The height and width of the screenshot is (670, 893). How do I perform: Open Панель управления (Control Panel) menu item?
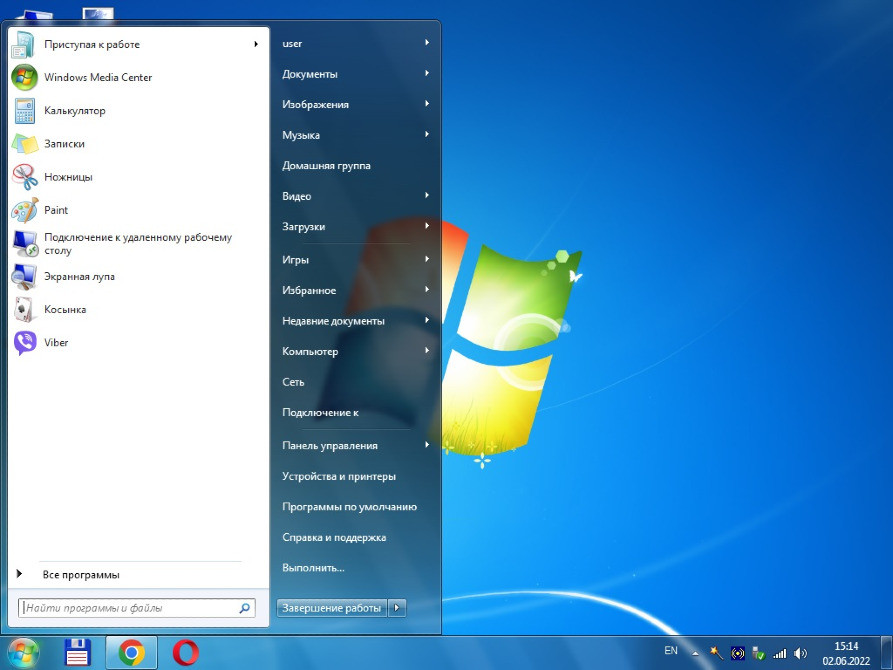(330, 446)
